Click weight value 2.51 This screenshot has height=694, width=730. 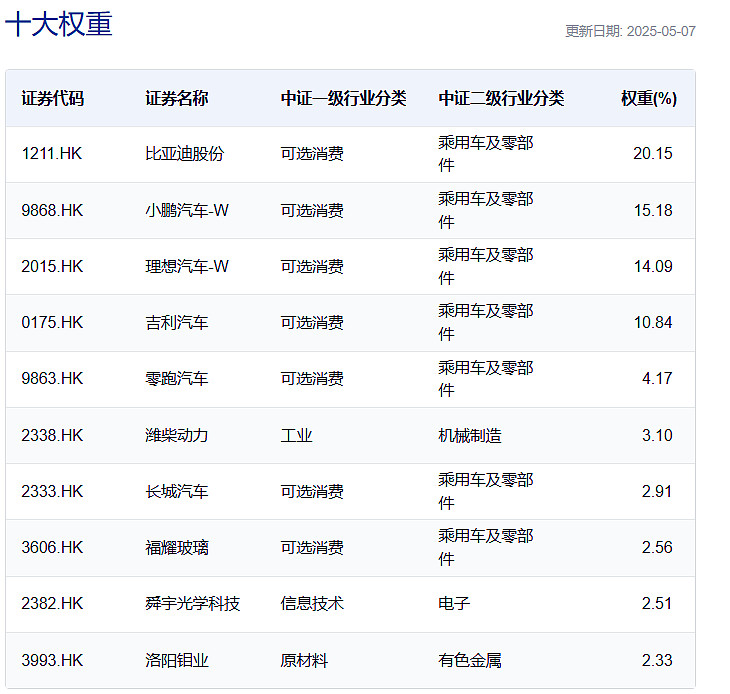tap(657, 603)
